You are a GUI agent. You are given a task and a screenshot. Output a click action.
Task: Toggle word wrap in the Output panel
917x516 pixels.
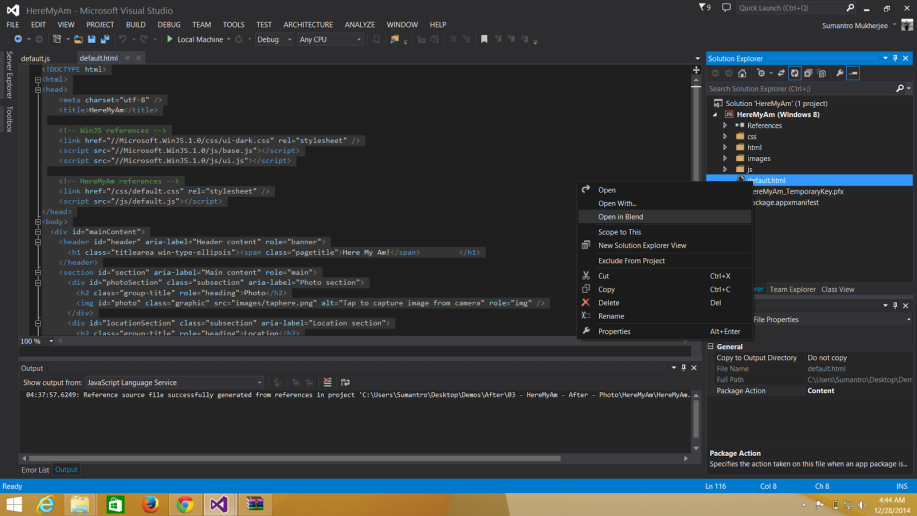345,382
